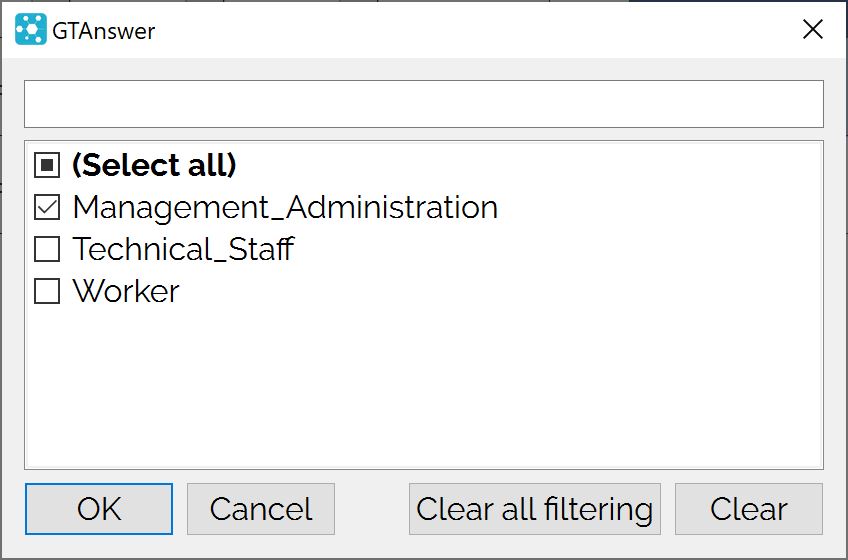The height and width of the screenshot is (560, 848).
Task: Click the Clear button
Action: coord(749,509)
